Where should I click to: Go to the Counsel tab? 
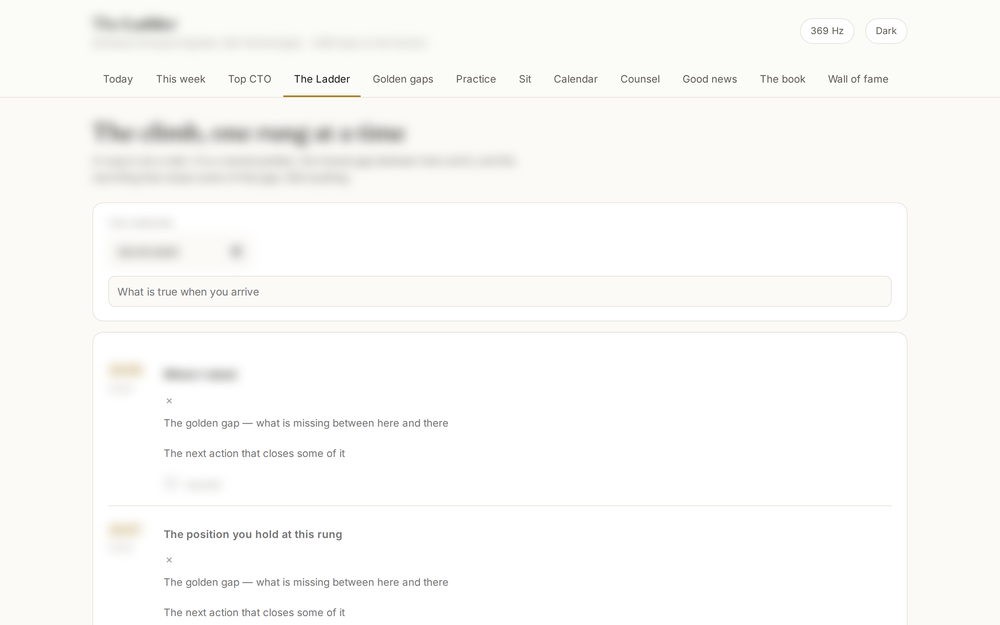tap(640, 79)
